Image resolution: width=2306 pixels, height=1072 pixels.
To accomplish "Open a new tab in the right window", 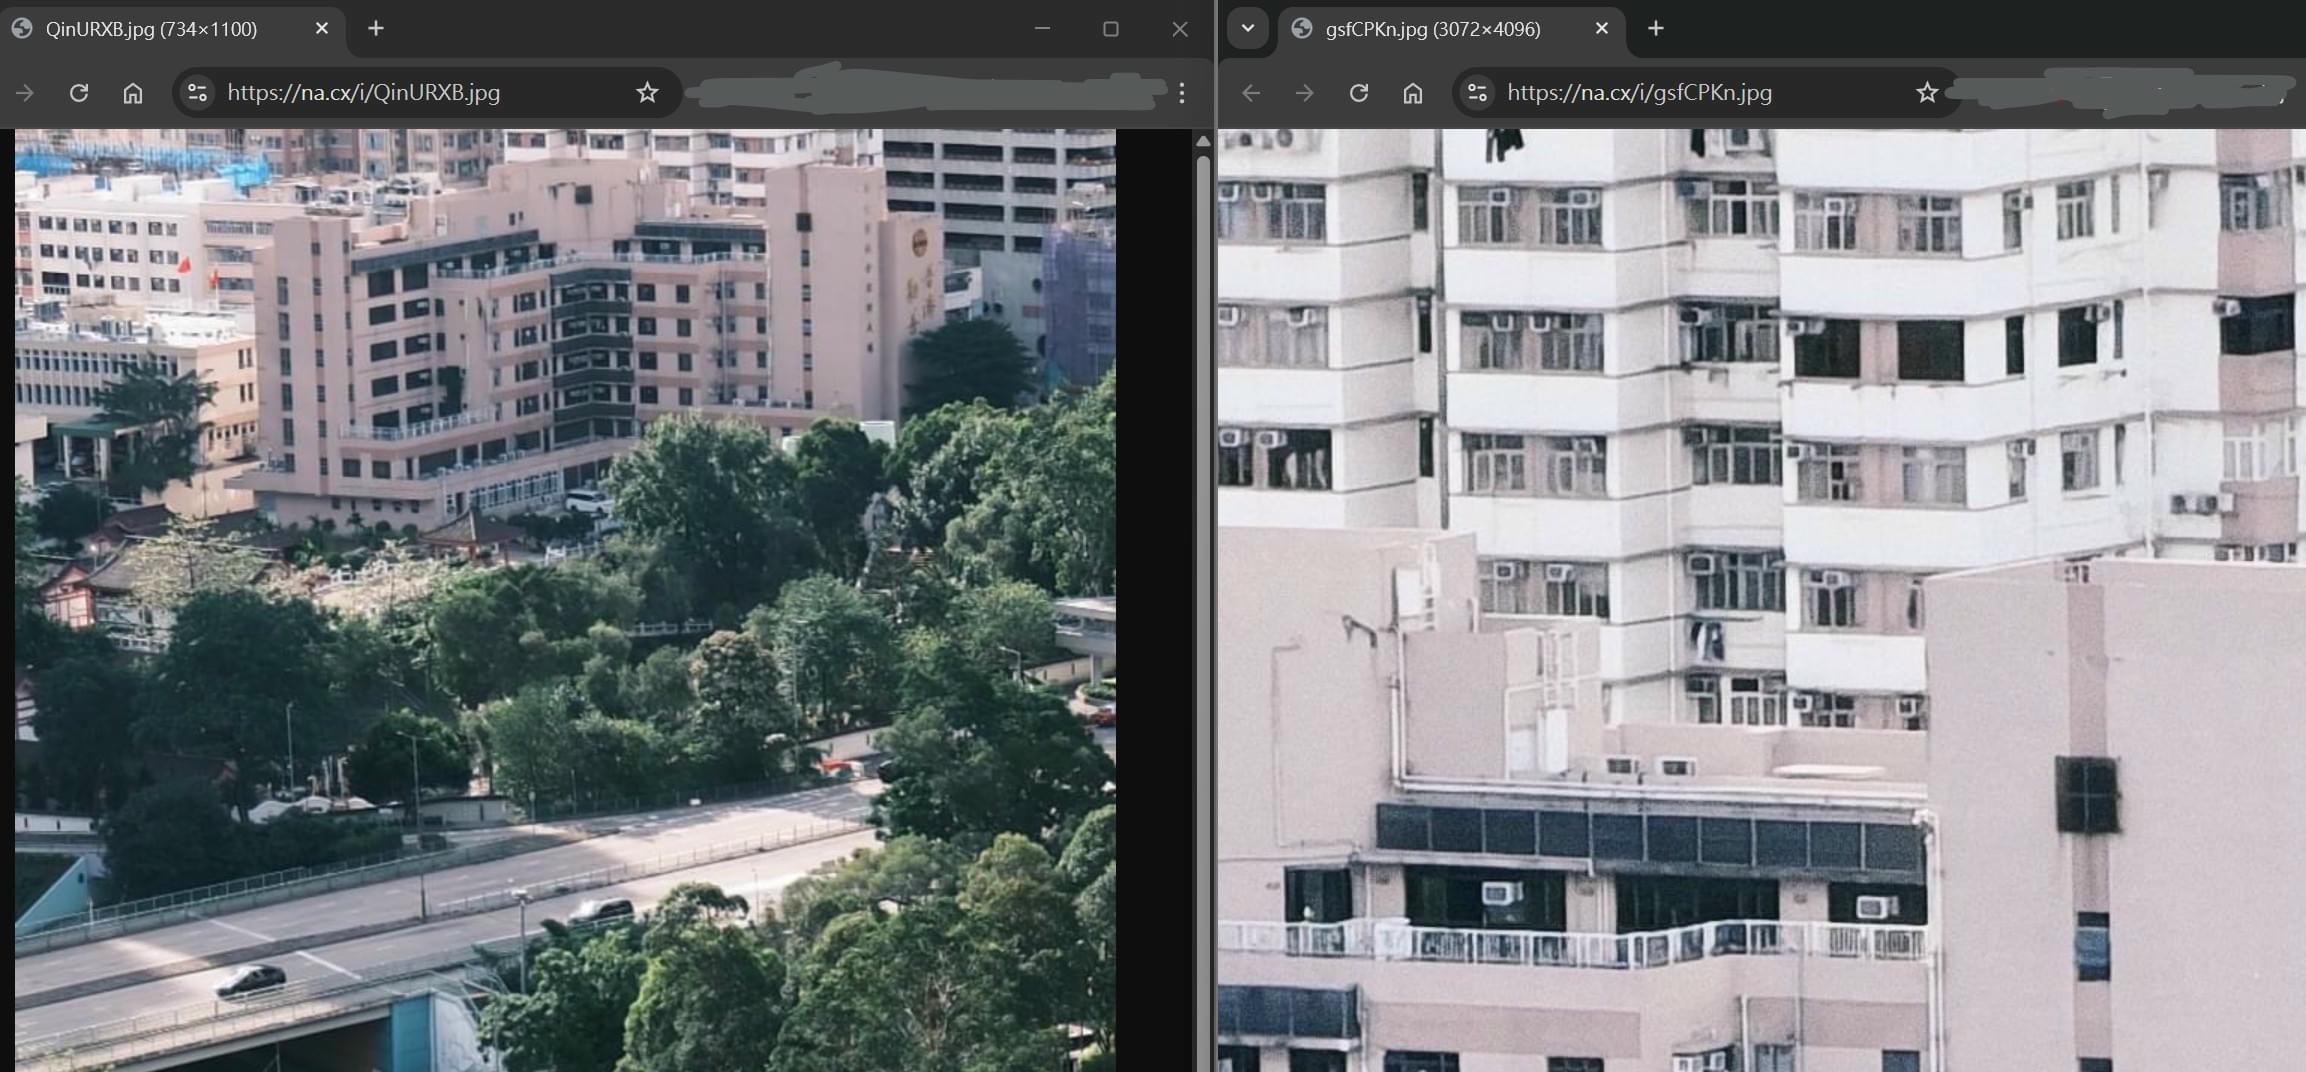I will tap(1656, 29).
